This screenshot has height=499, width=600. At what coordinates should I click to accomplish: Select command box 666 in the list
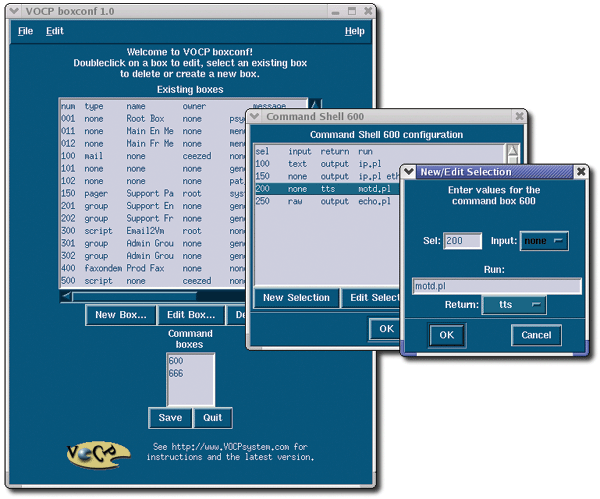click(176, 373)
